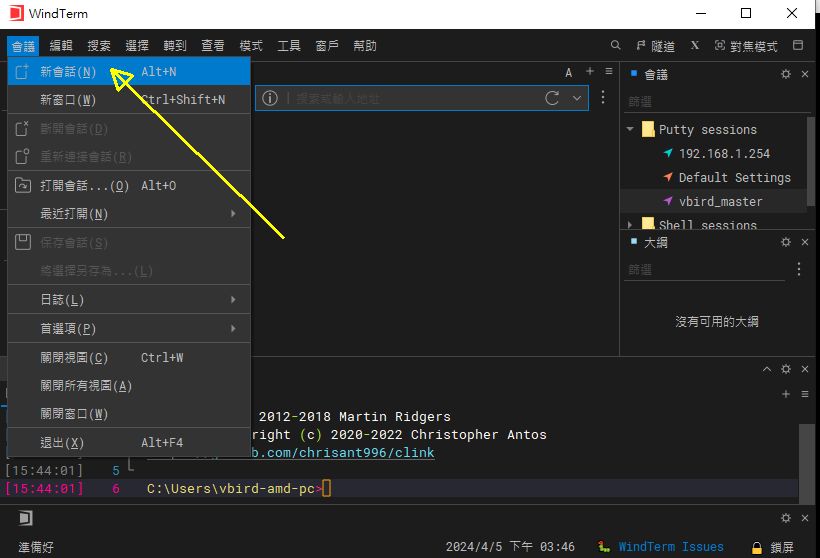Choose 打開會話...(O) menu entry

pos(84,186)
